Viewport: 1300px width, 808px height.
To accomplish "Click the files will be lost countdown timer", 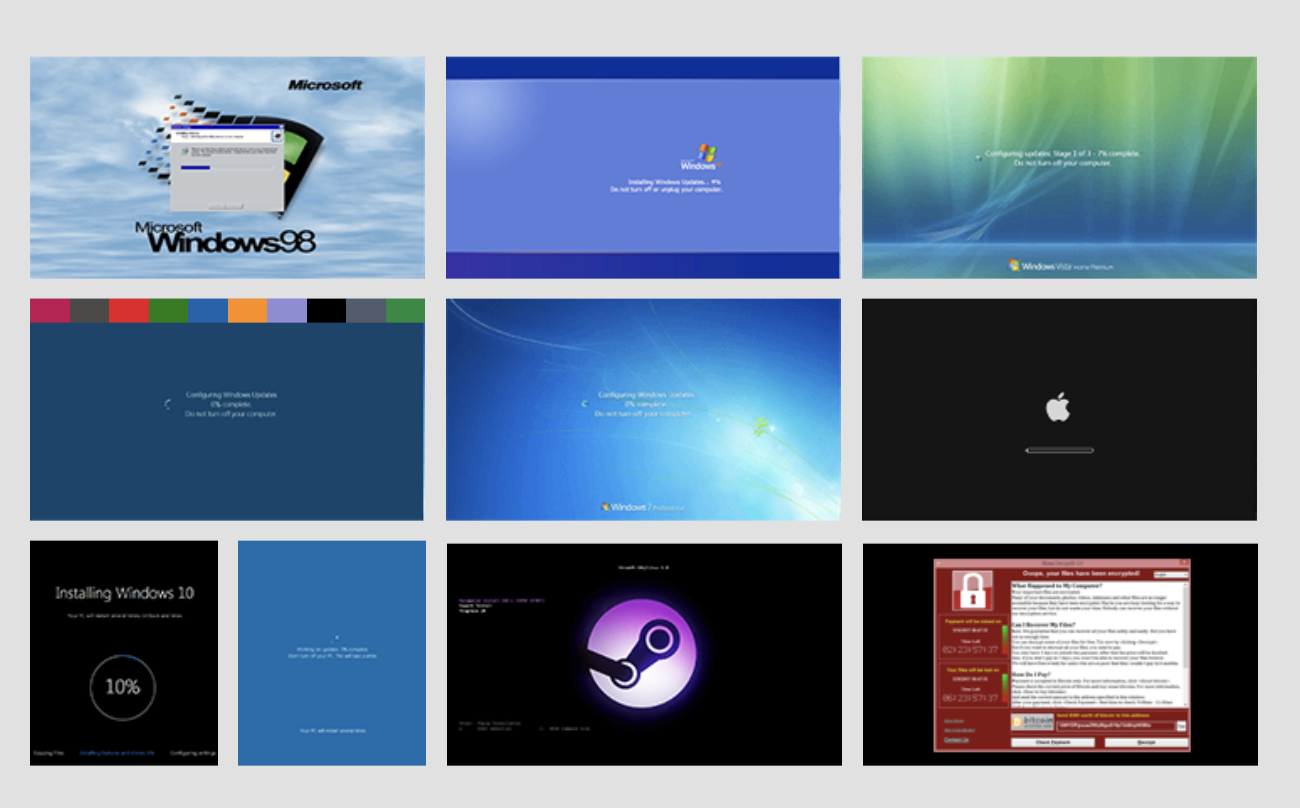I will [x=970, y=698].
